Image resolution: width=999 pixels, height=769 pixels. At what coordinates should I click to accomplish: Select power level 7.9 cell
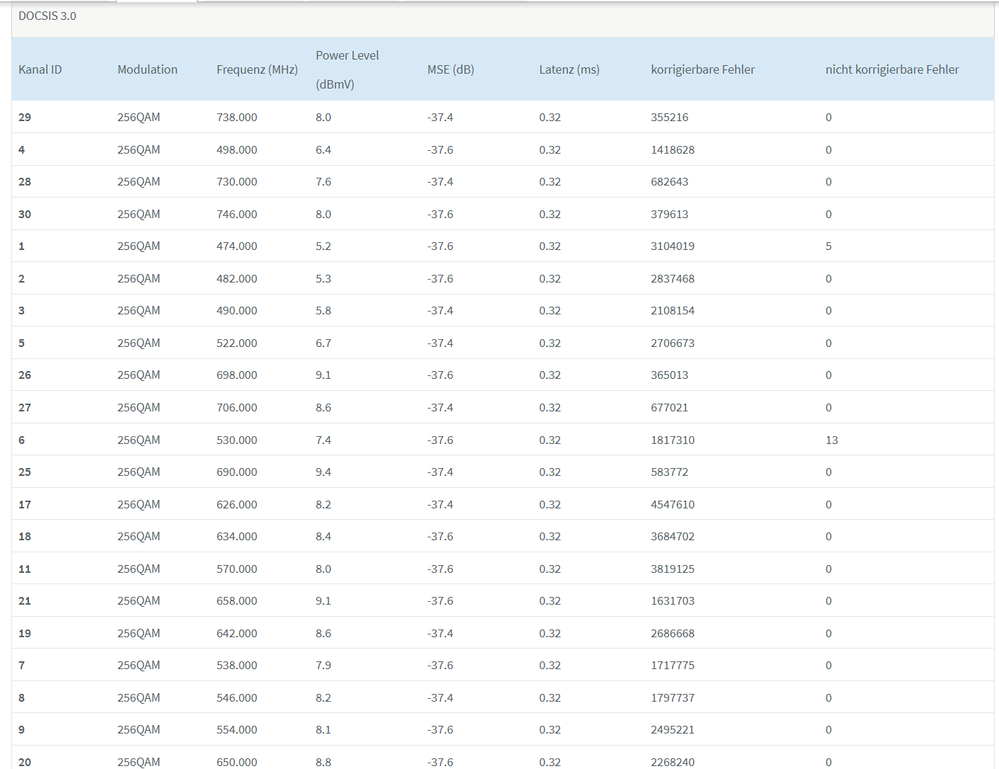click(323, 665)
